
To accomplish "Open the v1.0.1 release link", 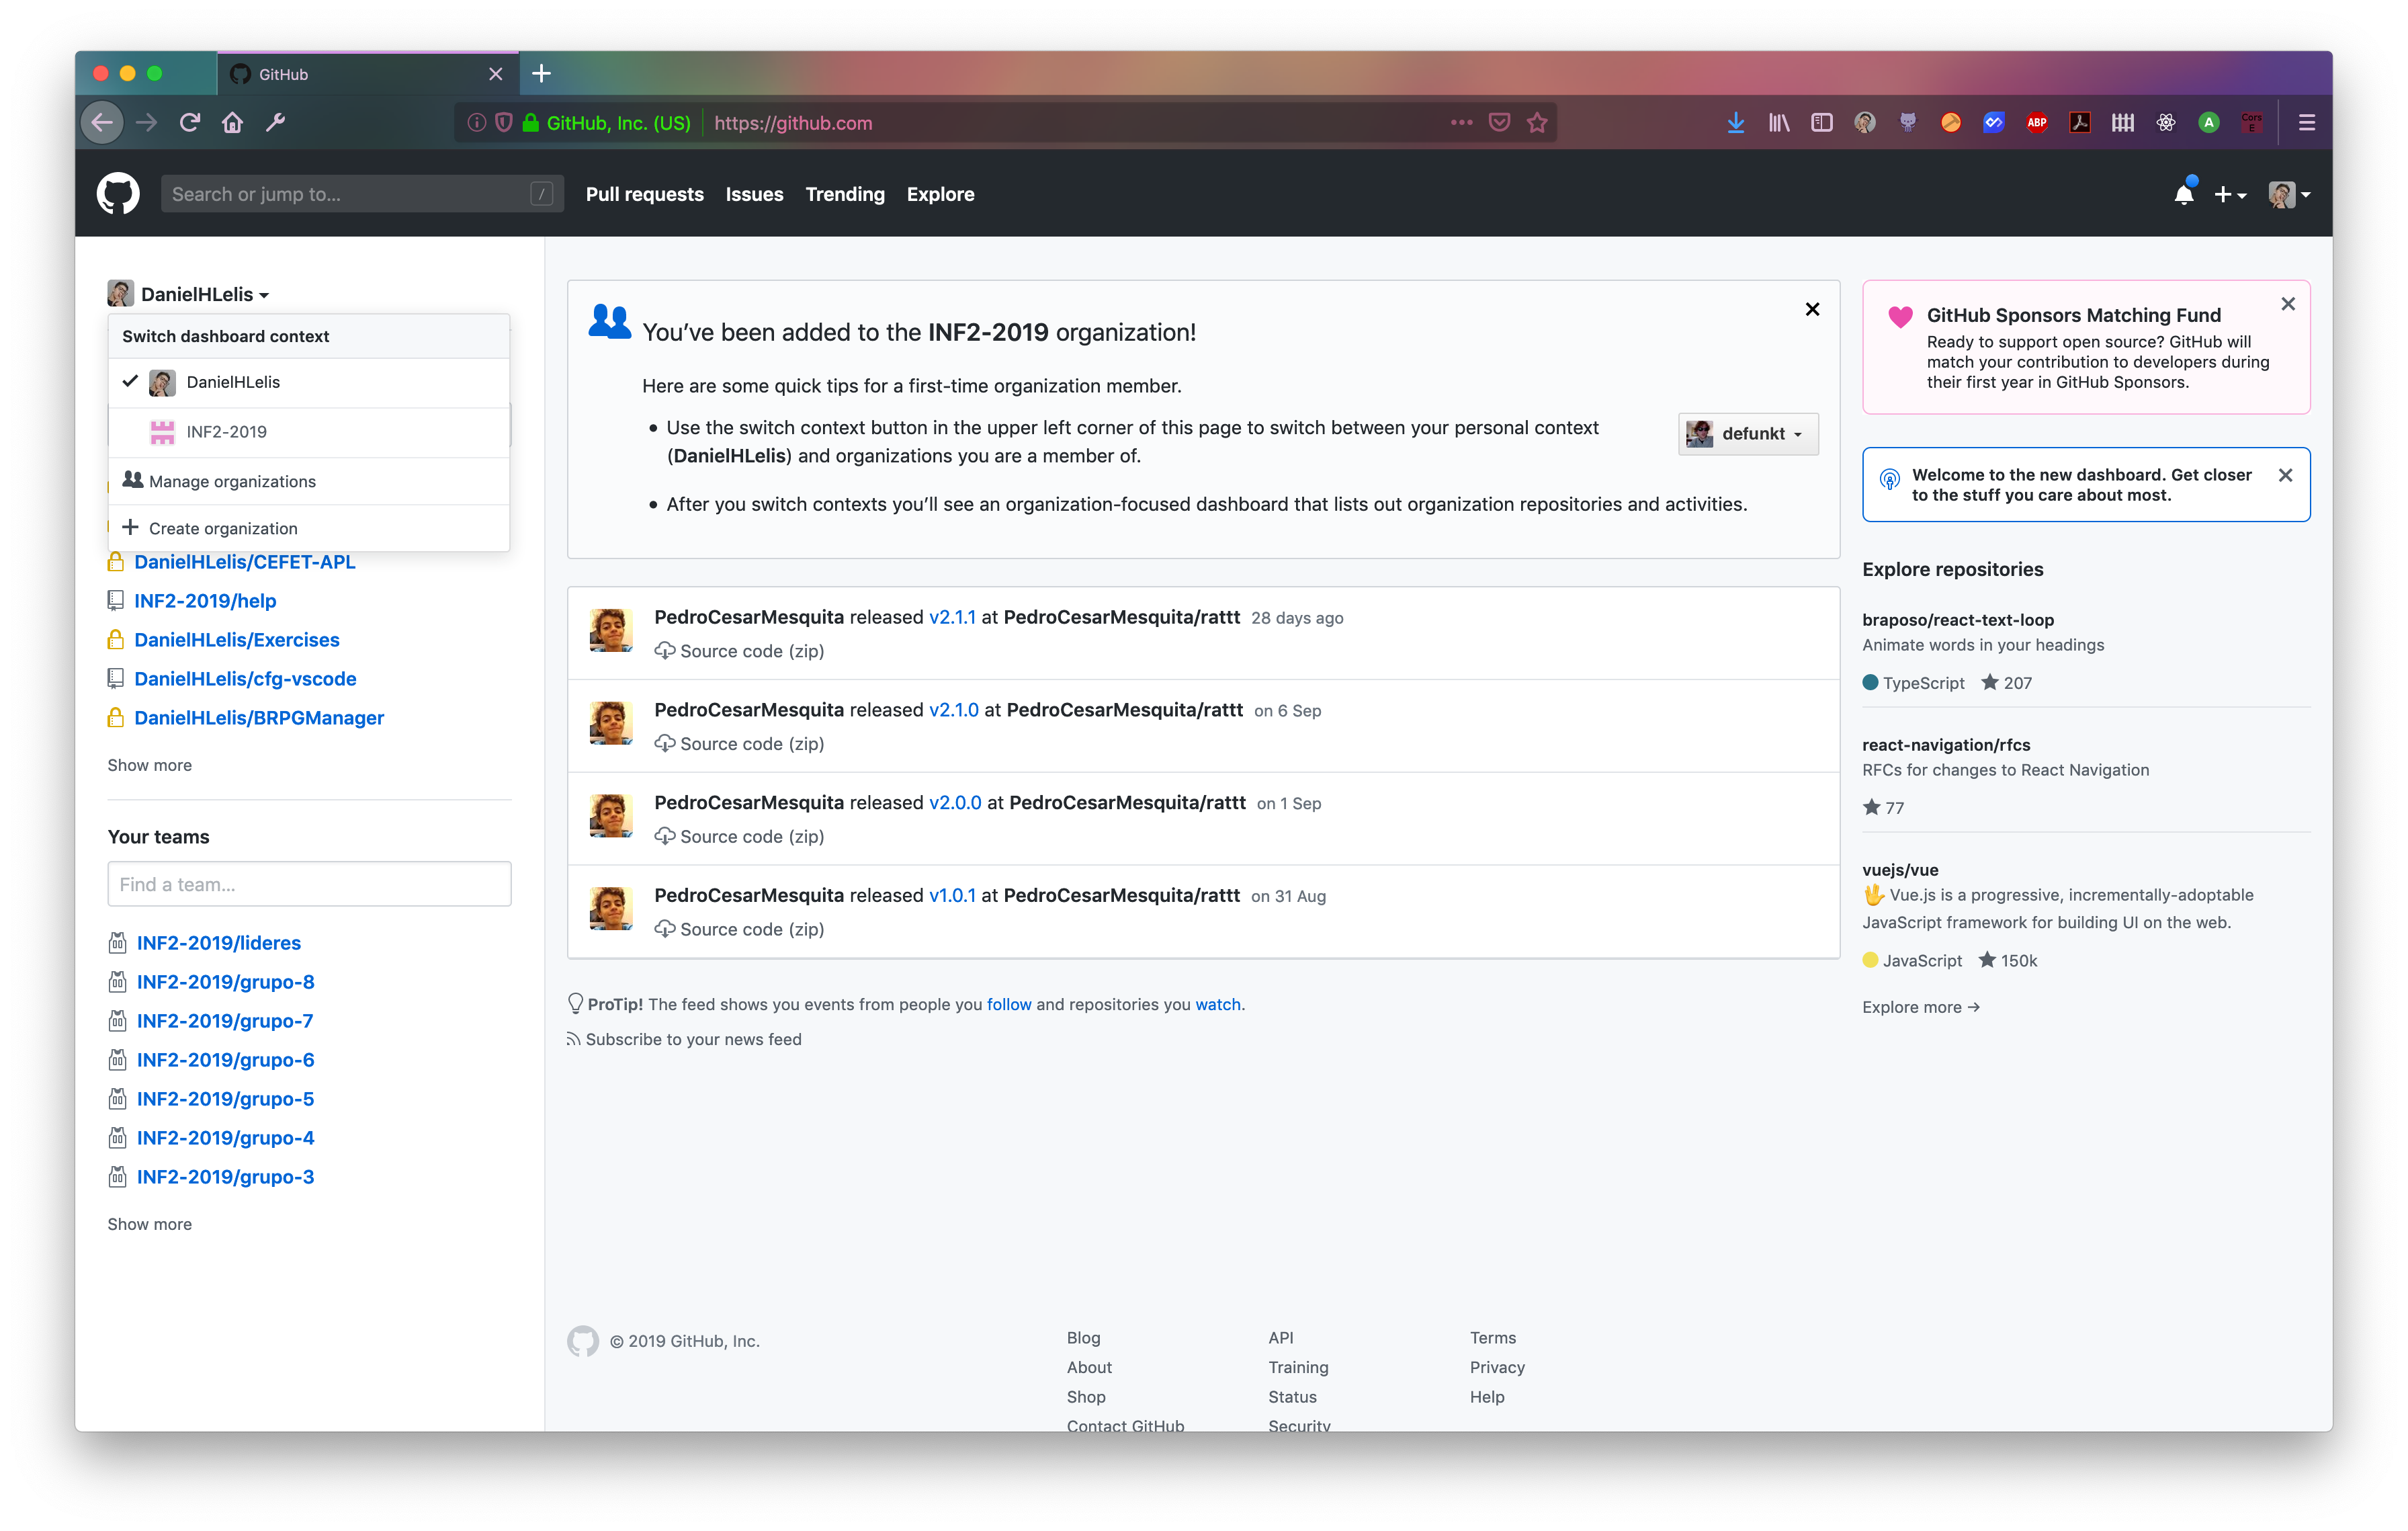I will click(952, 895).
